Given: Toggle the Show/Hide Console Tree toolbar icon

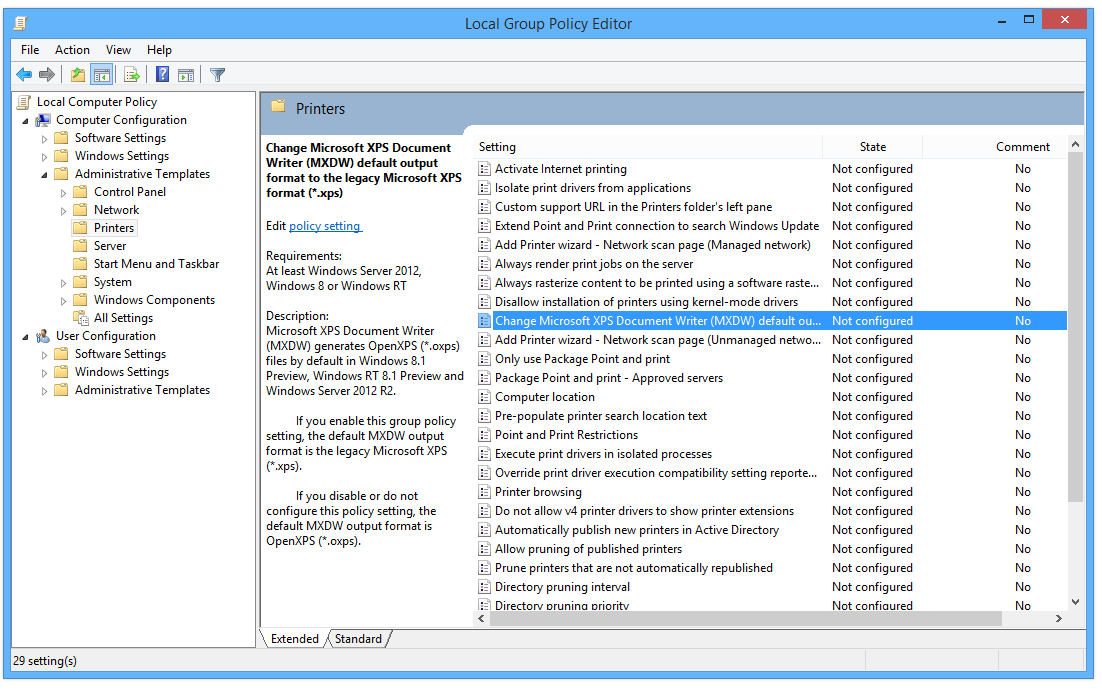Looking at the screenshot, I should [x=102, y=74].
